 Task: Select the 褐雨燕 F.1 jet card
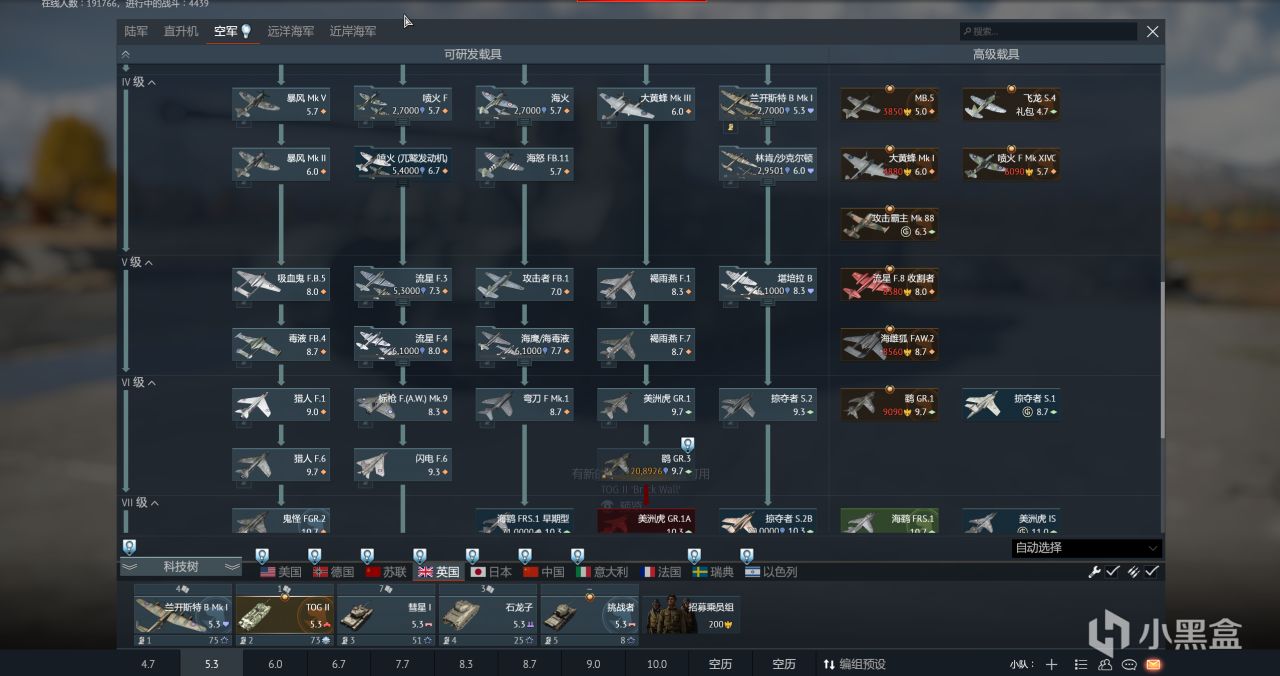(x=647, y=284)
